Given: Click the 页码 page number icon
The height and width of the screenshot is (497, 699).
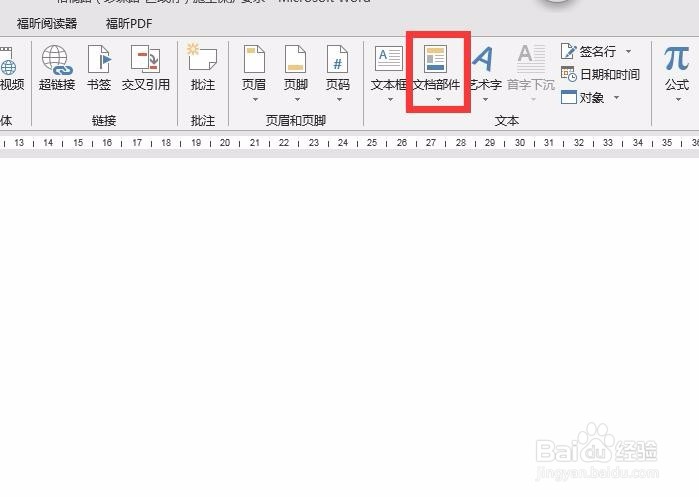Looking at the screenshot, I should coord(337,59).
